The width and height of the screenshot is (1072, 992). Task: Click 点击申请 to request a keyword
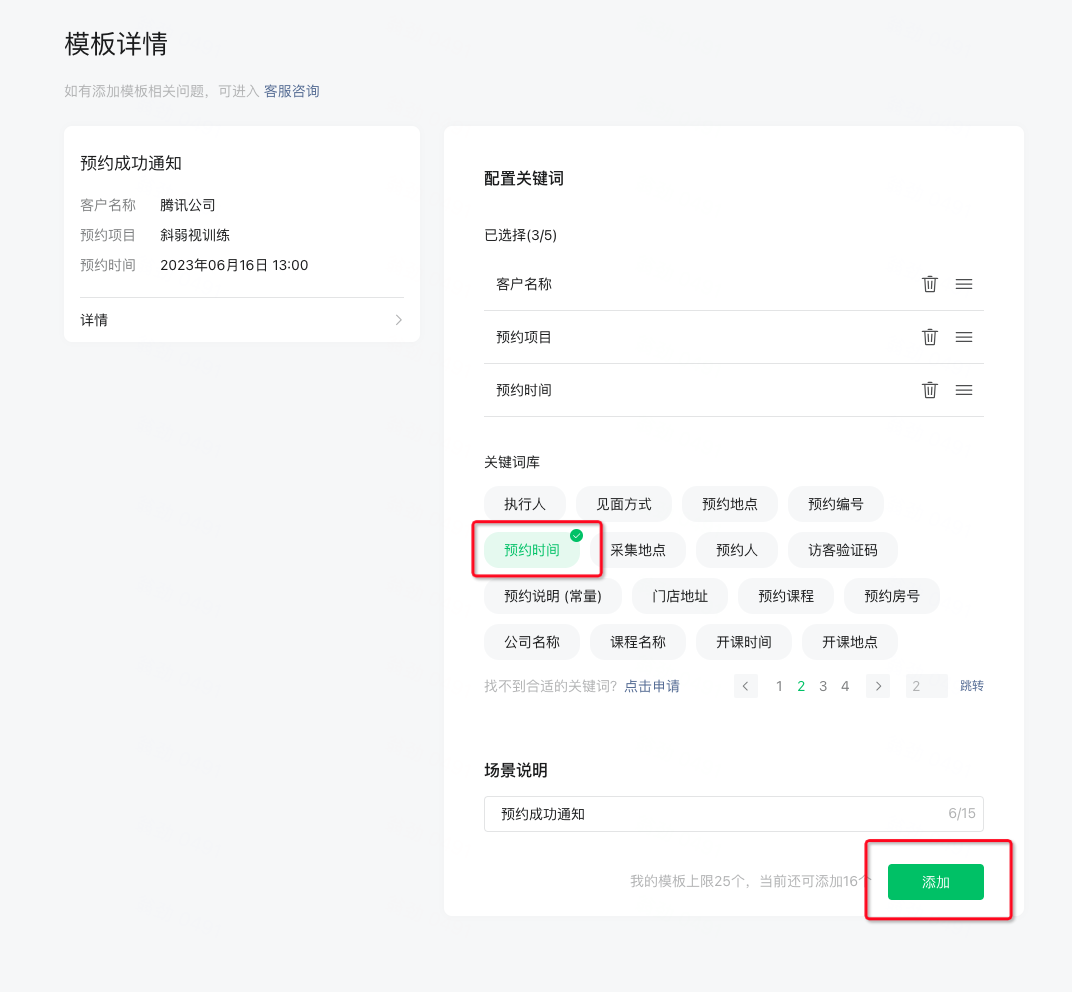coord(652,686)
